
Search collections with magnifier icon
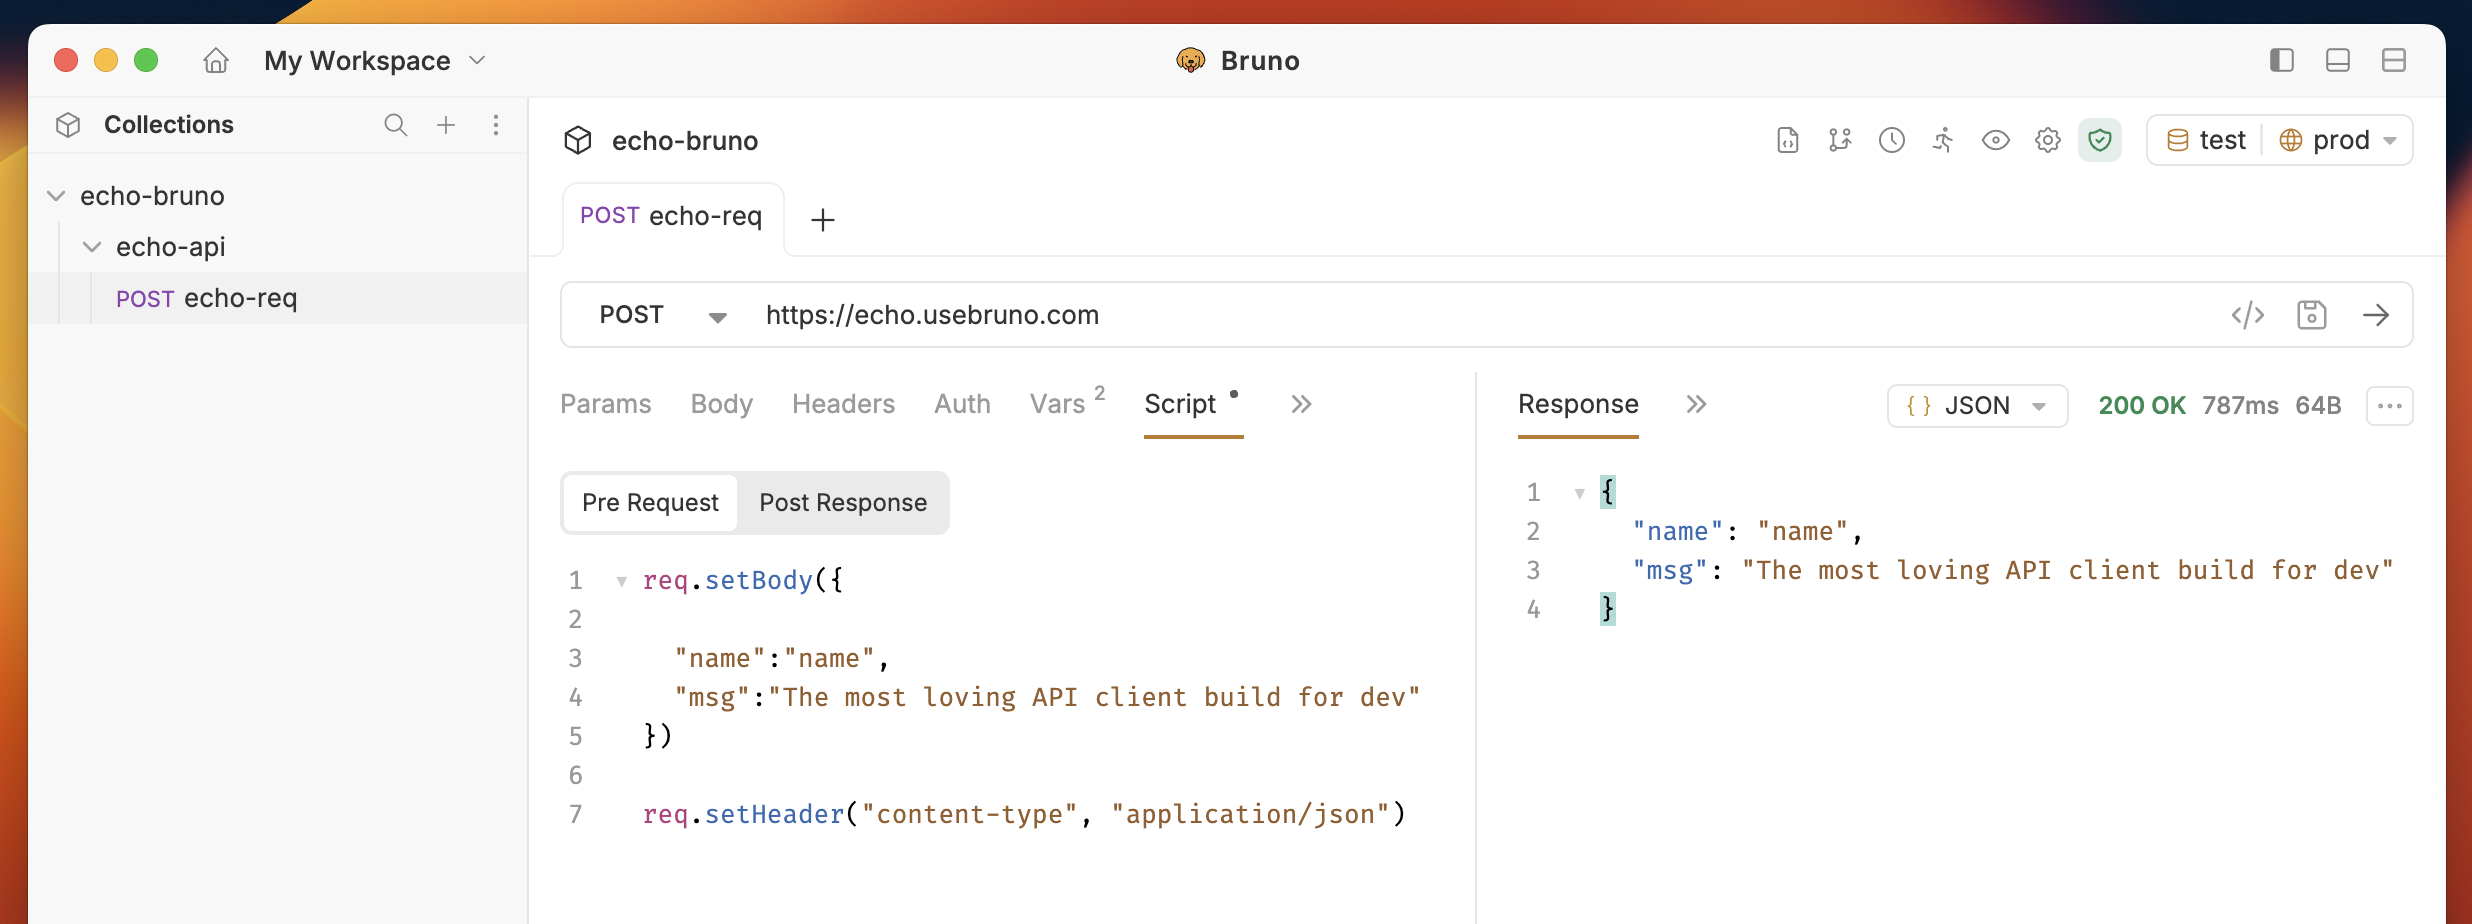[x=396, y=125]
